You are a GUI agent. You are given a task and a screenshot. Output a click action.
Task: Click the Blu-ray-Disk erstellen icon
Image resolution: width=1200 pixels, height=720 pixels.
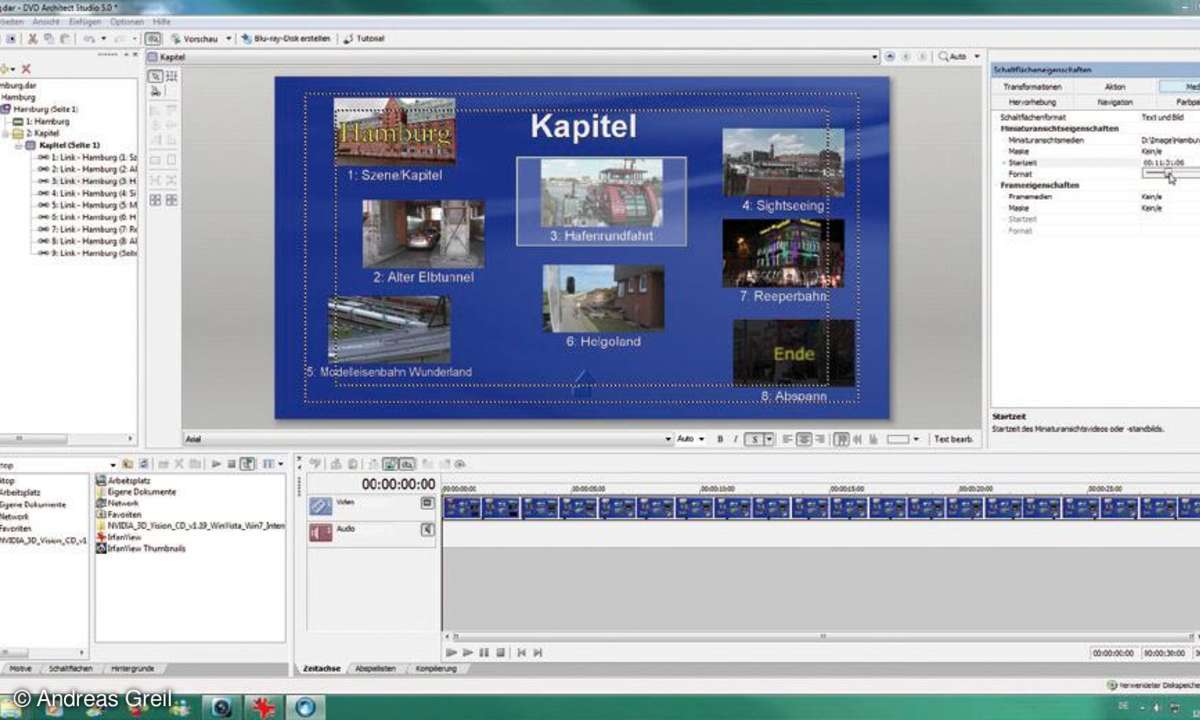pos(245,39)
